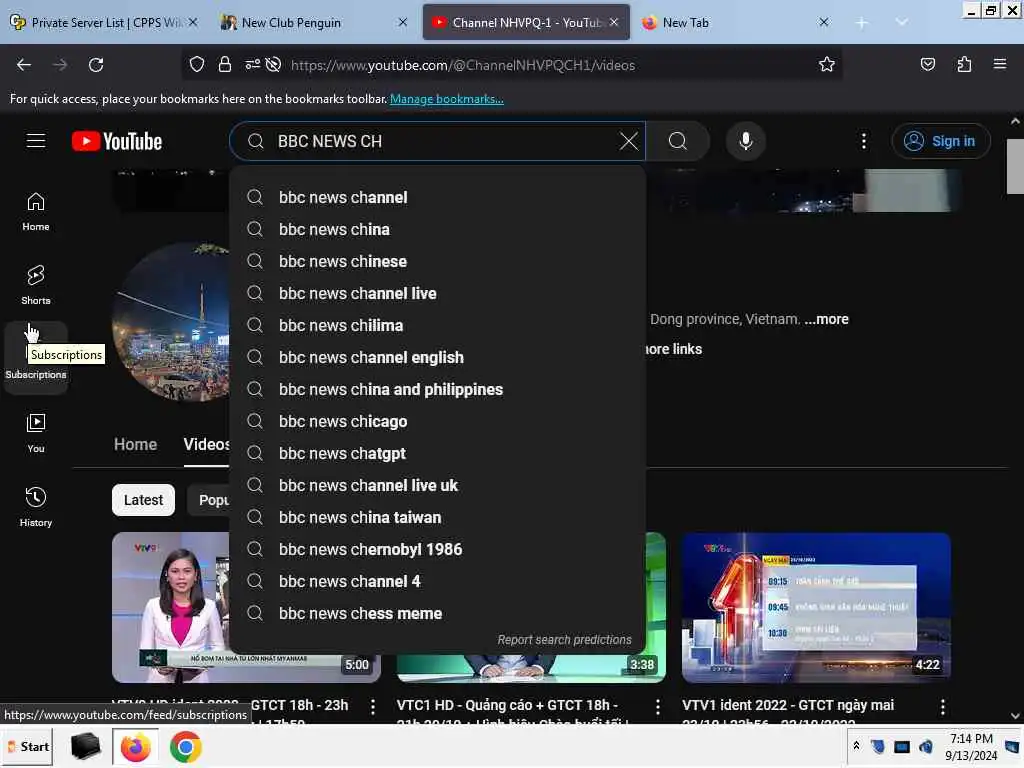Screen dimensions: 1024x768
Task: Choose suggestion bbc news chess meme
Action: pyautogui.click(x=438, y=613)
